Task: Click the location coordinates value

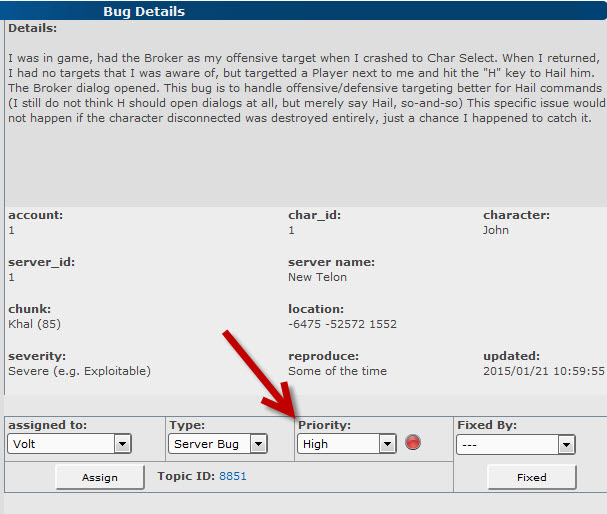Action: coord(342,324)
